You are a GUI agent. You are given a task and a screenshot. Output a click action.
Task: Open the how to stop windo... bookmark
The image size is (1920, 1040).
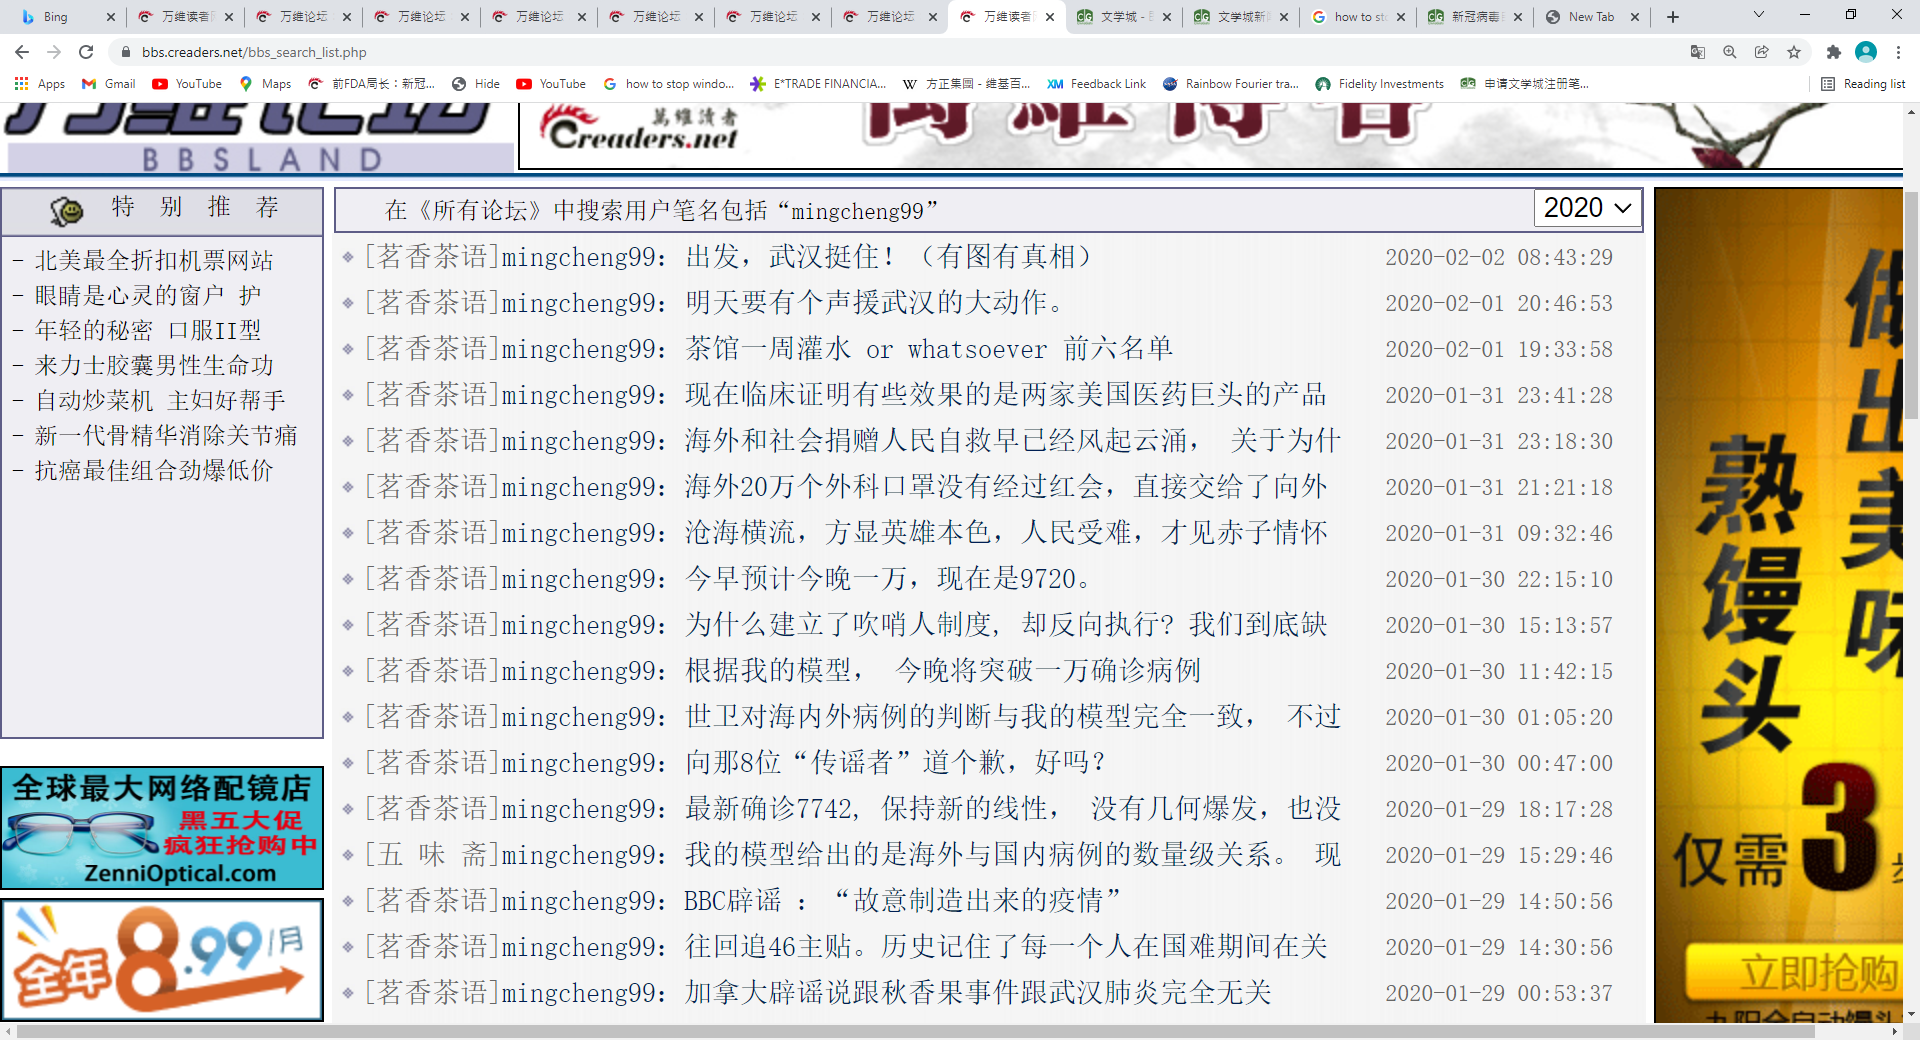[x=669, y=84]
